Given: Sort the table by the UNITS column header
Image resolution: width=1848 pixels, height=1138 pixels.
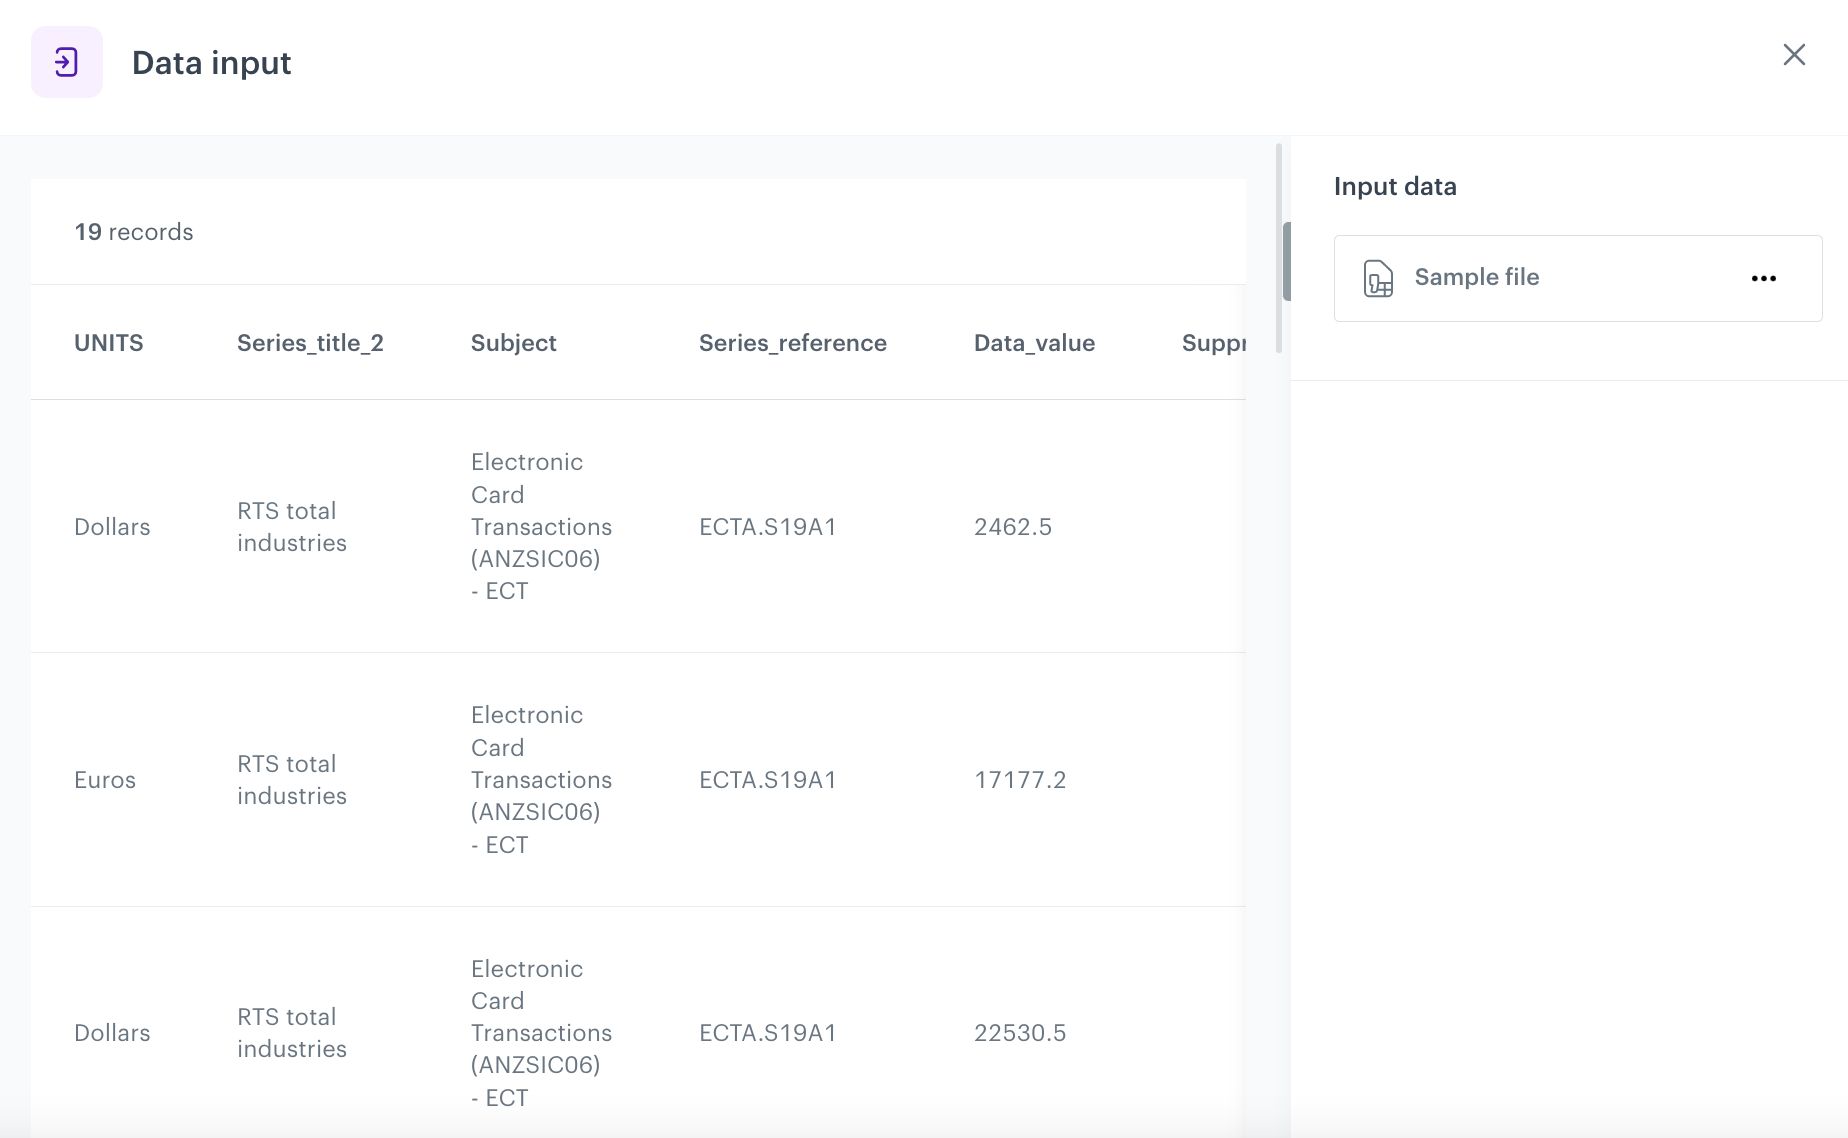Looking at the screenshot, I should click(x=108, y=342).
